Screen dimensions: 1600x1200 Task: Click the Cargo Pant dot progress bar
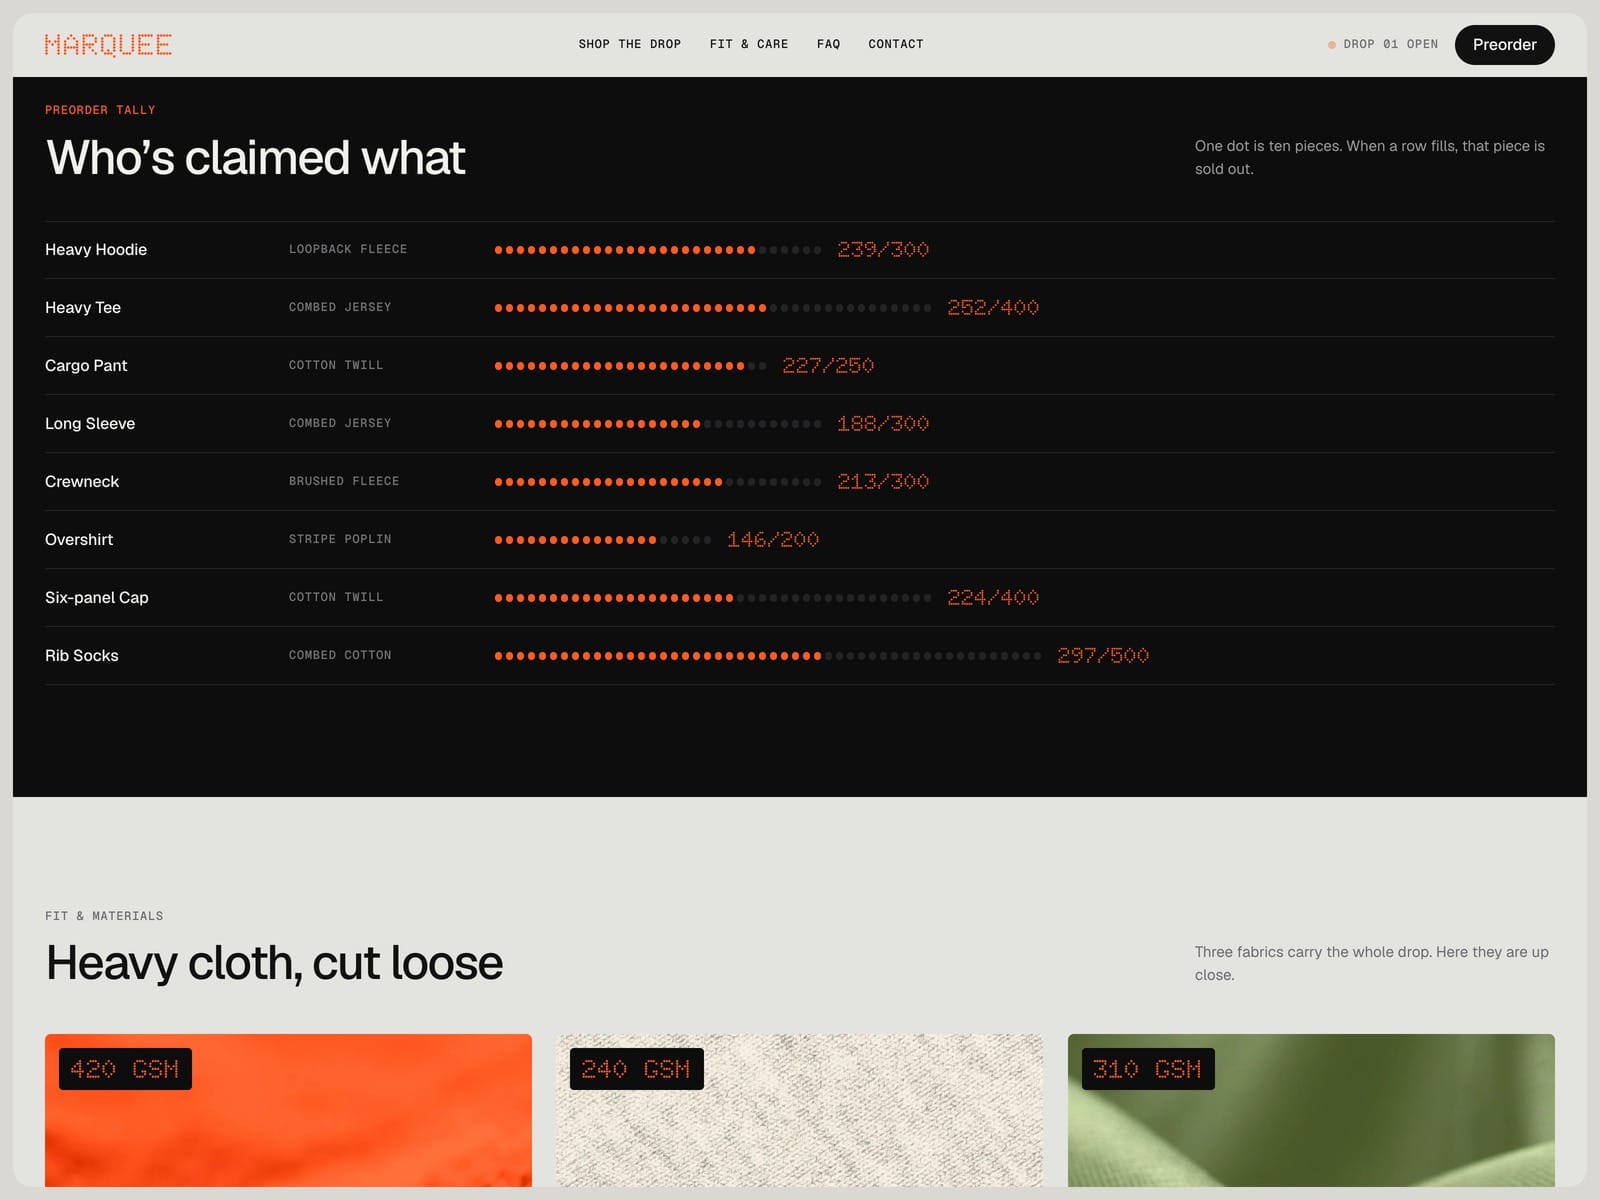coord(630,366)
